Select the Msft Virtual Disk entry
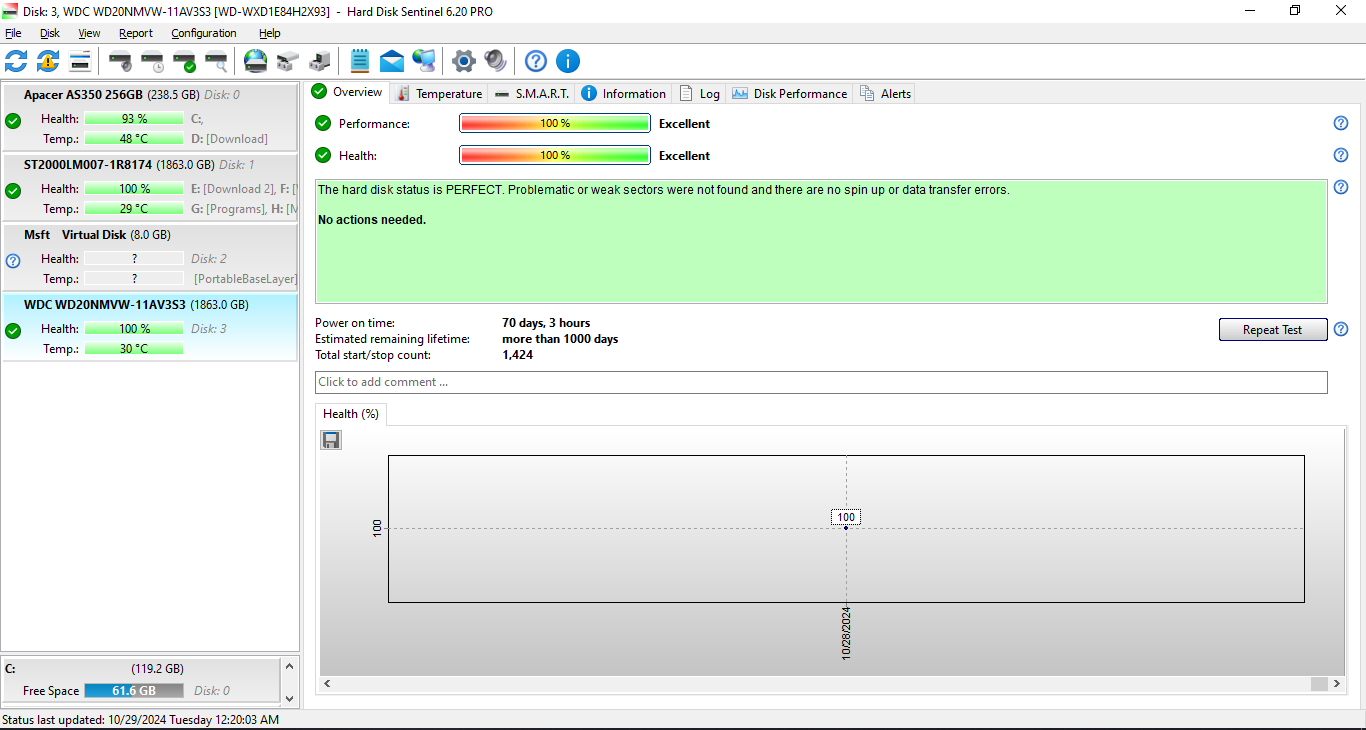This screenshot has height=730, width=1366. [150, 258]
